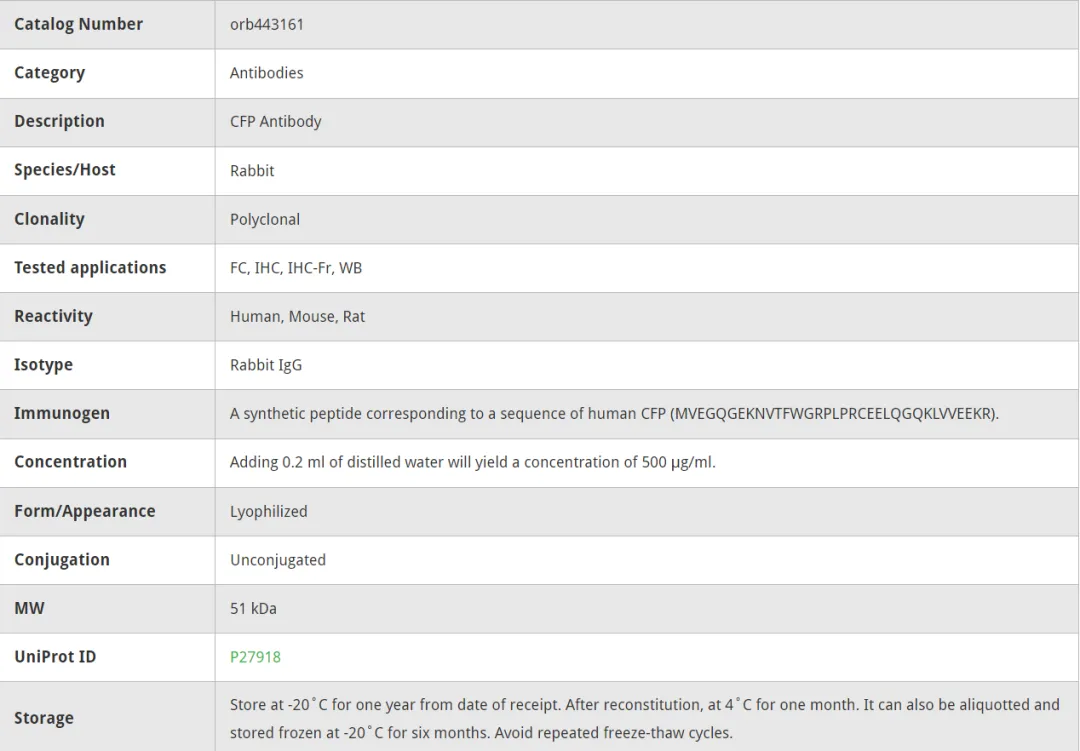Select the concentration instructions text
This screenshot has height=751, width=1080.
472,462
